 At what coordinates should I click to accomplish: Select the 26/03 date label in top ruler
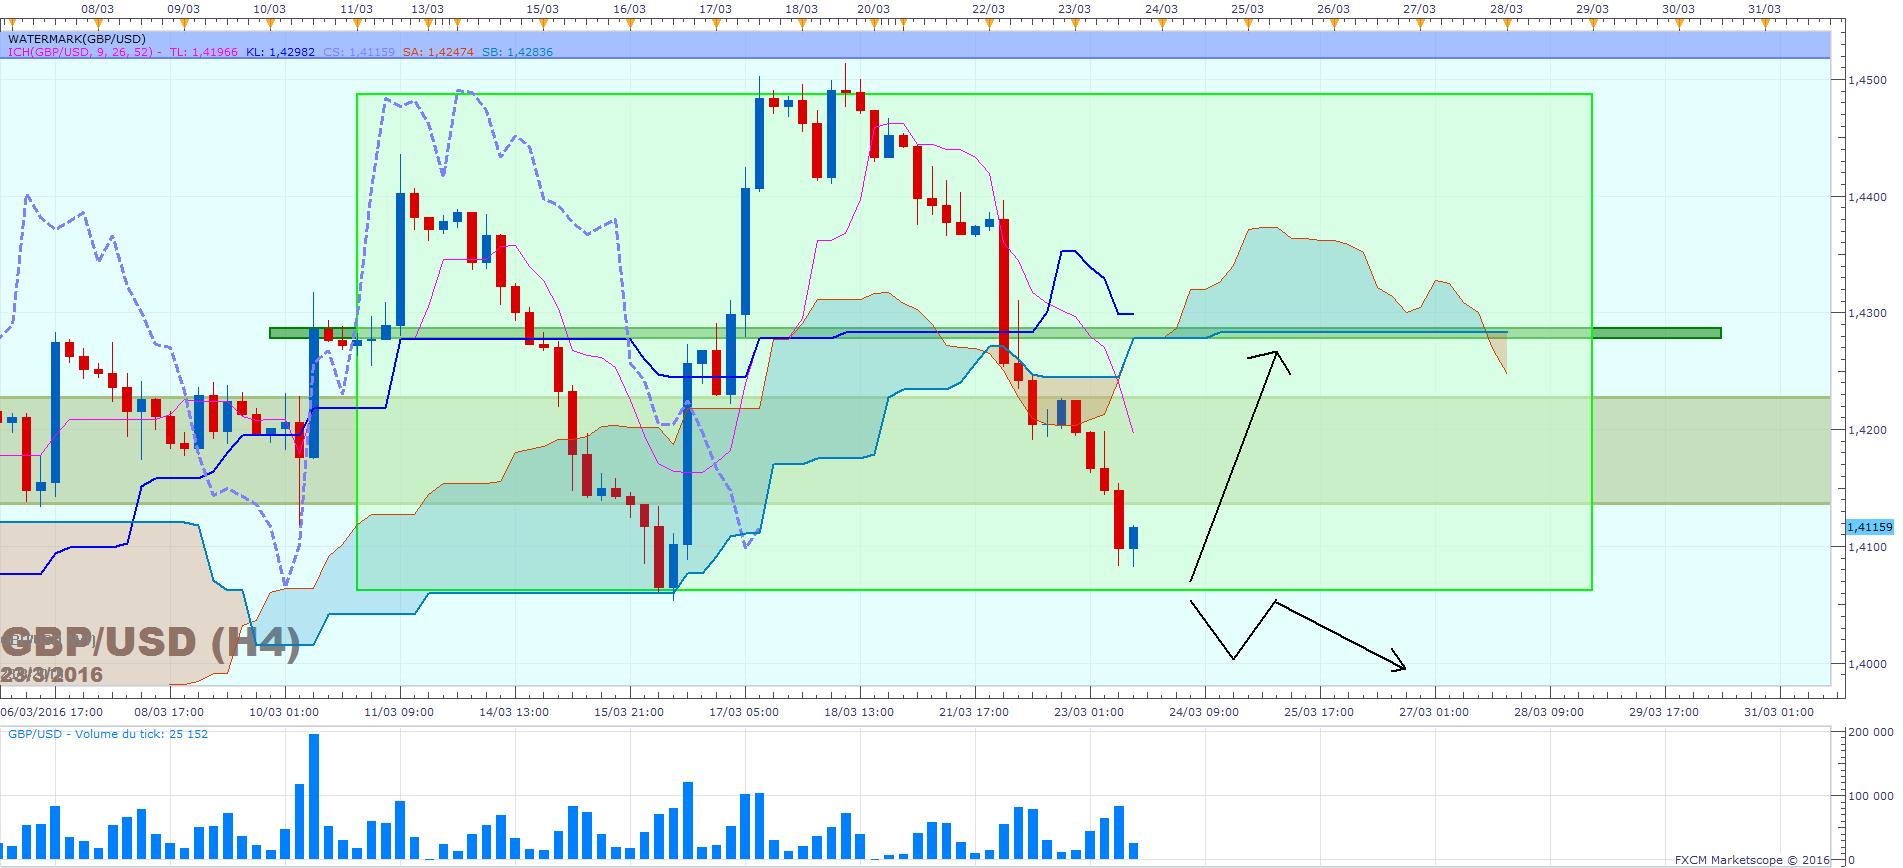1333,9
